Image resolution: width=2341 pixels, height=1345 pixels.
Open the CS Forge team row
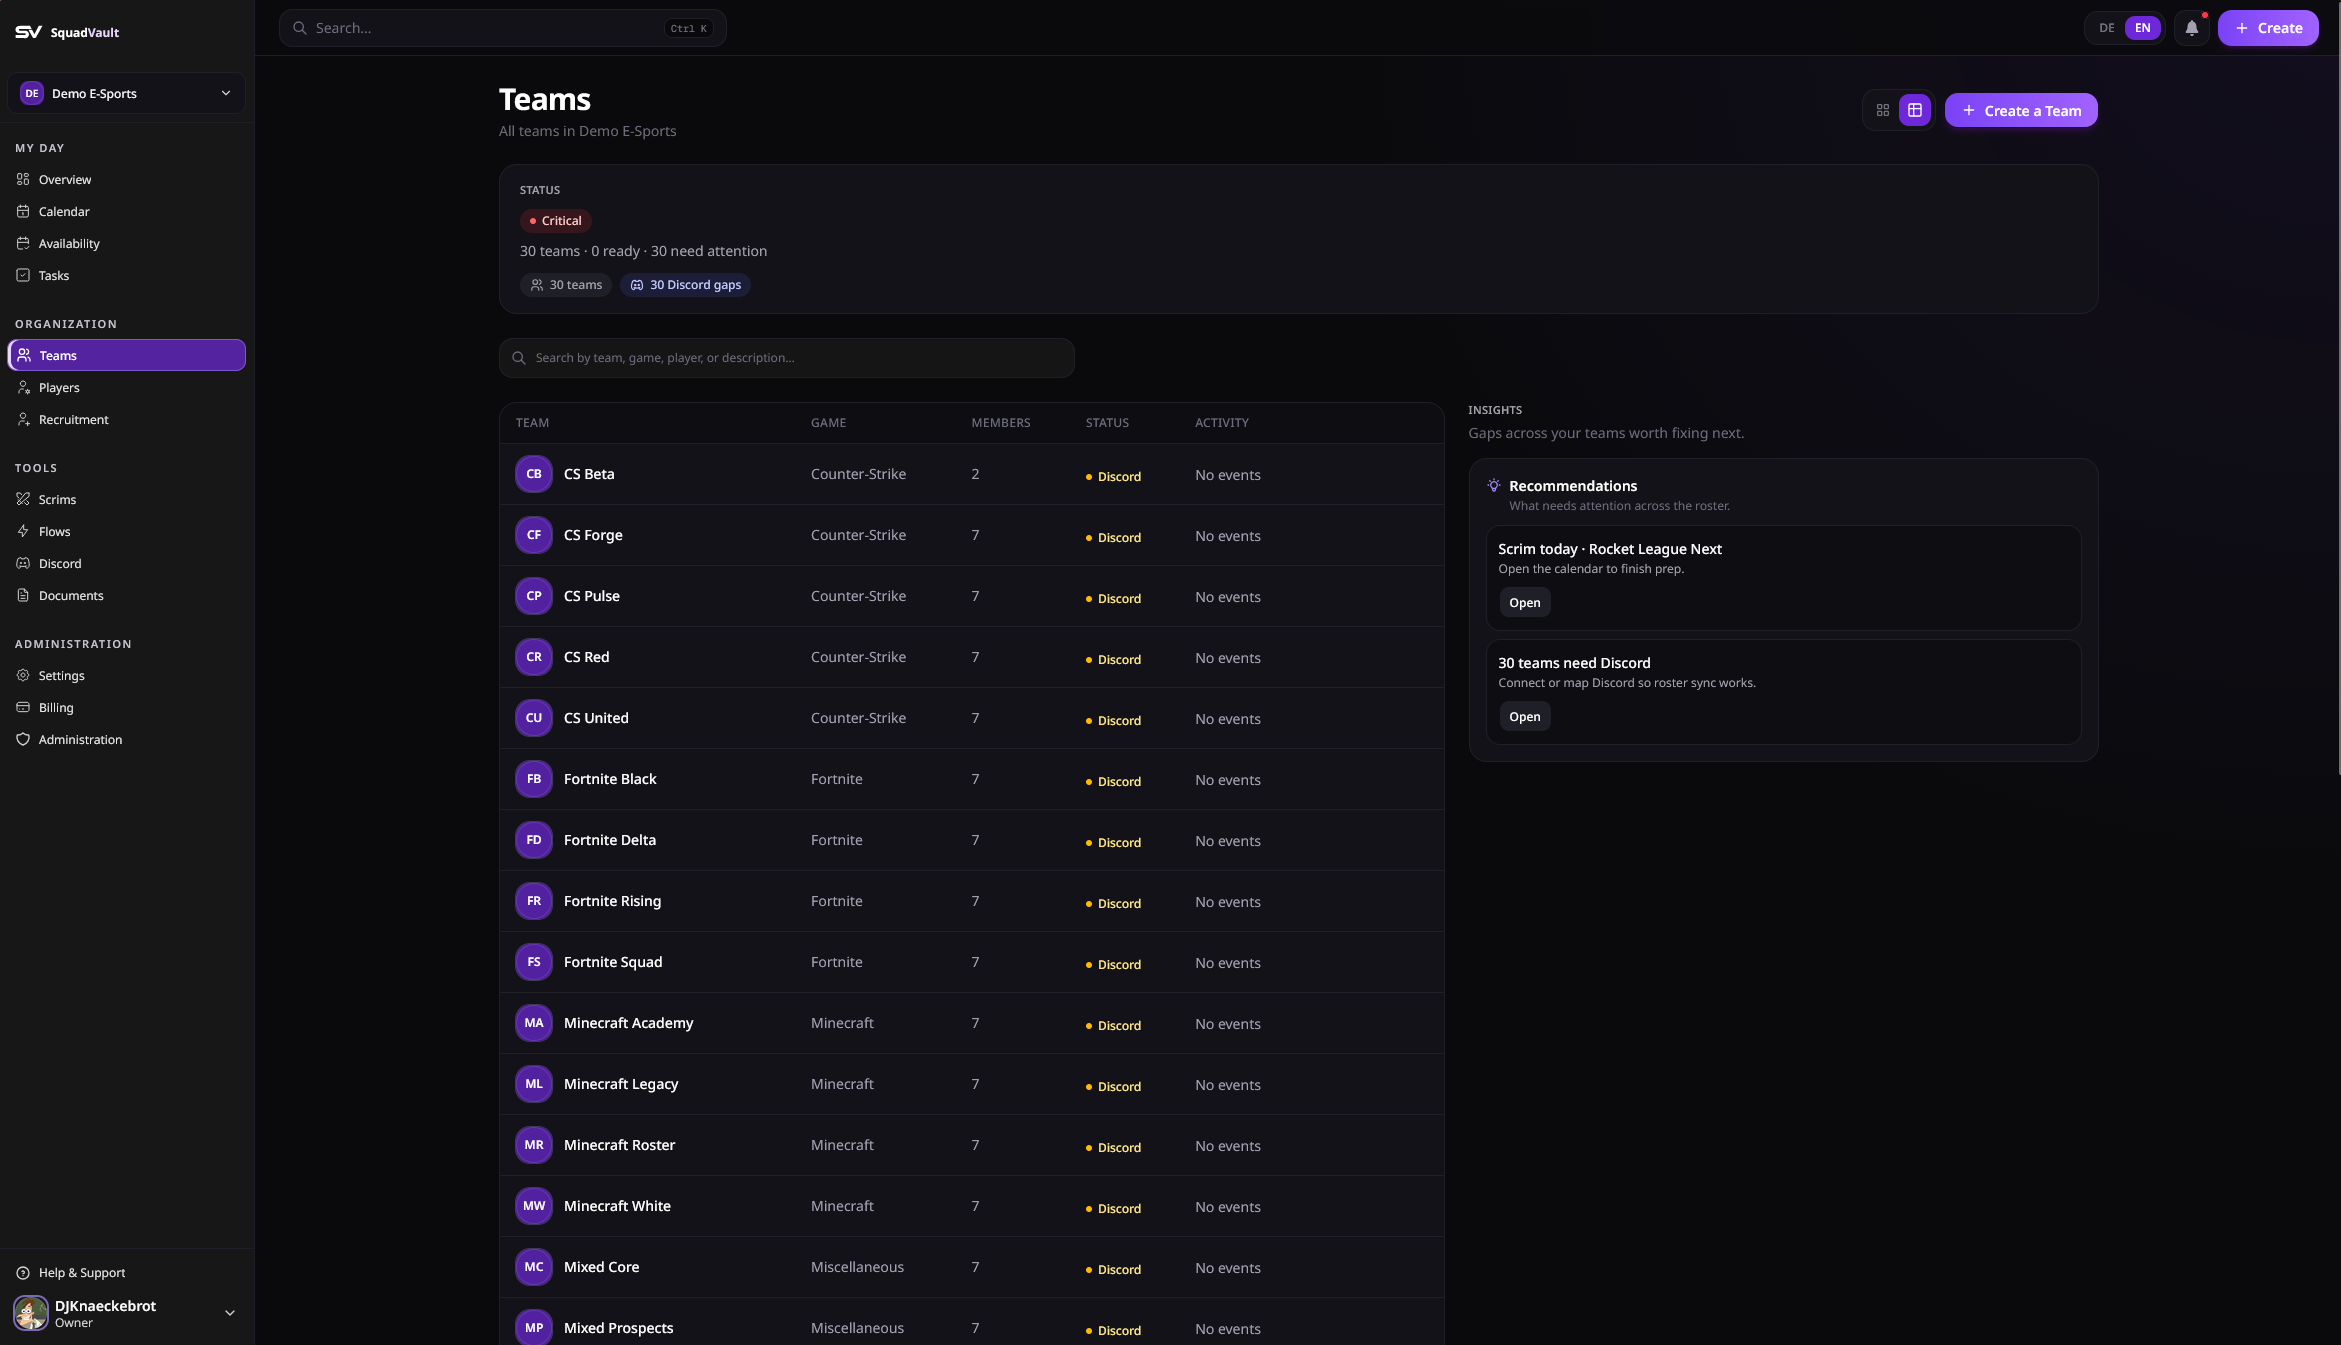[x=971, y=535]
